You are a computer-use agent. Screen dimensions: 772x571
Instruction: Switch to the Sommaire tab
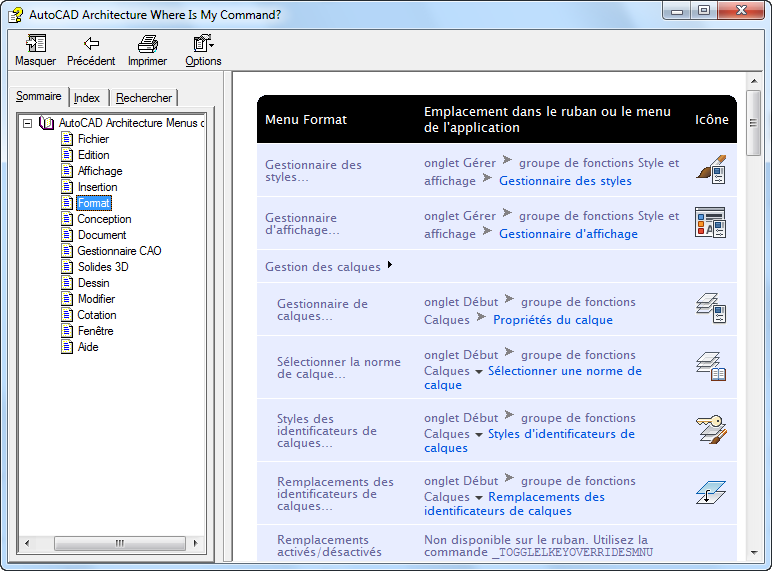coord(38,96)
